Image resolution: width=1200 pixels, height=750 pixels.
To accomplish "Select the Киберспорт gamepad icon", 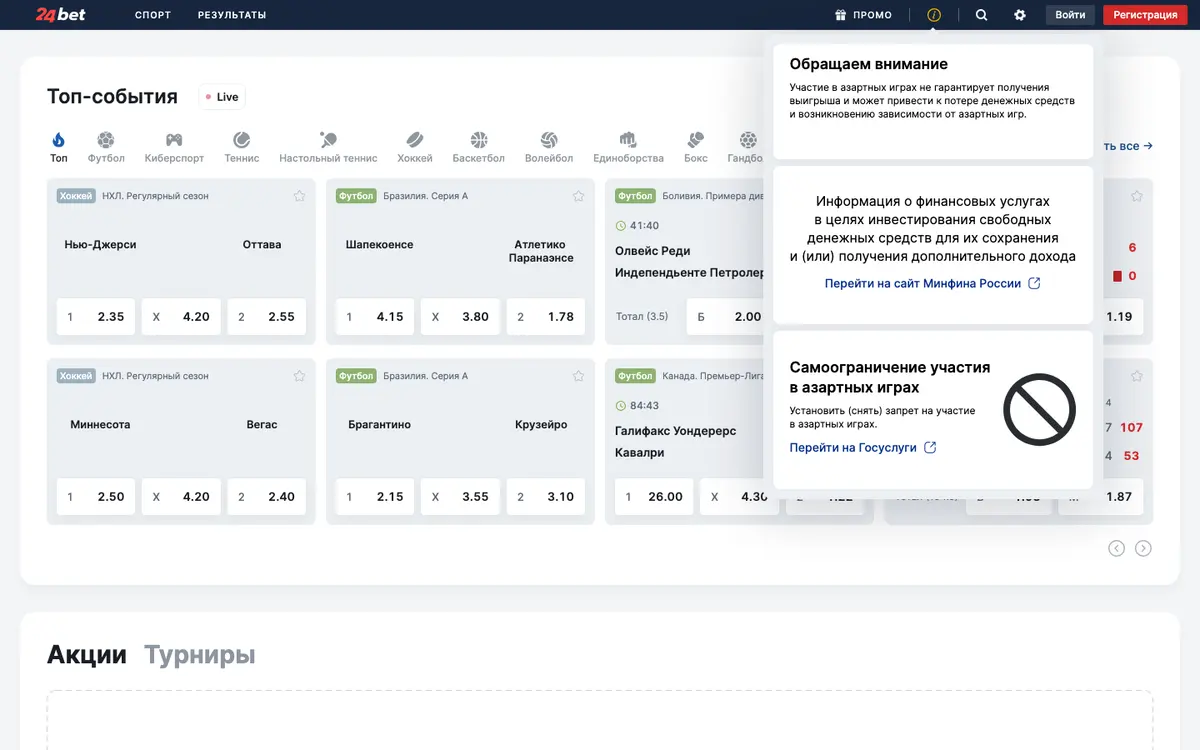I will pyautogui.click(x=174, y=147).
